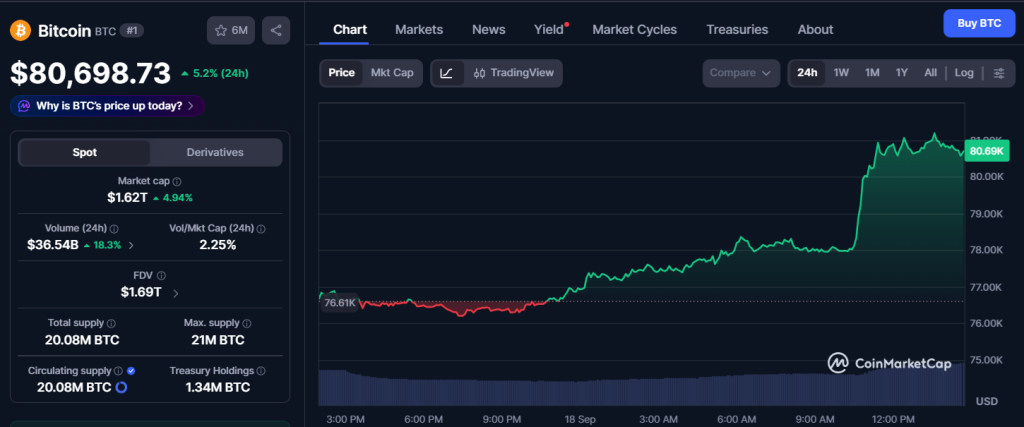The image size is (1024, 427).
Task: Click the AI icon in price-up banner
Action: point(24,106)
